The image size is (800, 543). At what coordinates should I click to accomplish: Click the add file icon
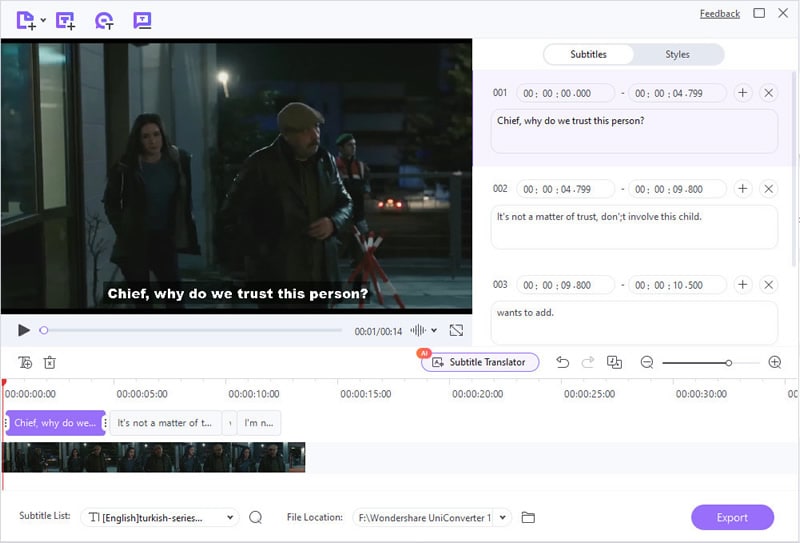tap(26, 20)
